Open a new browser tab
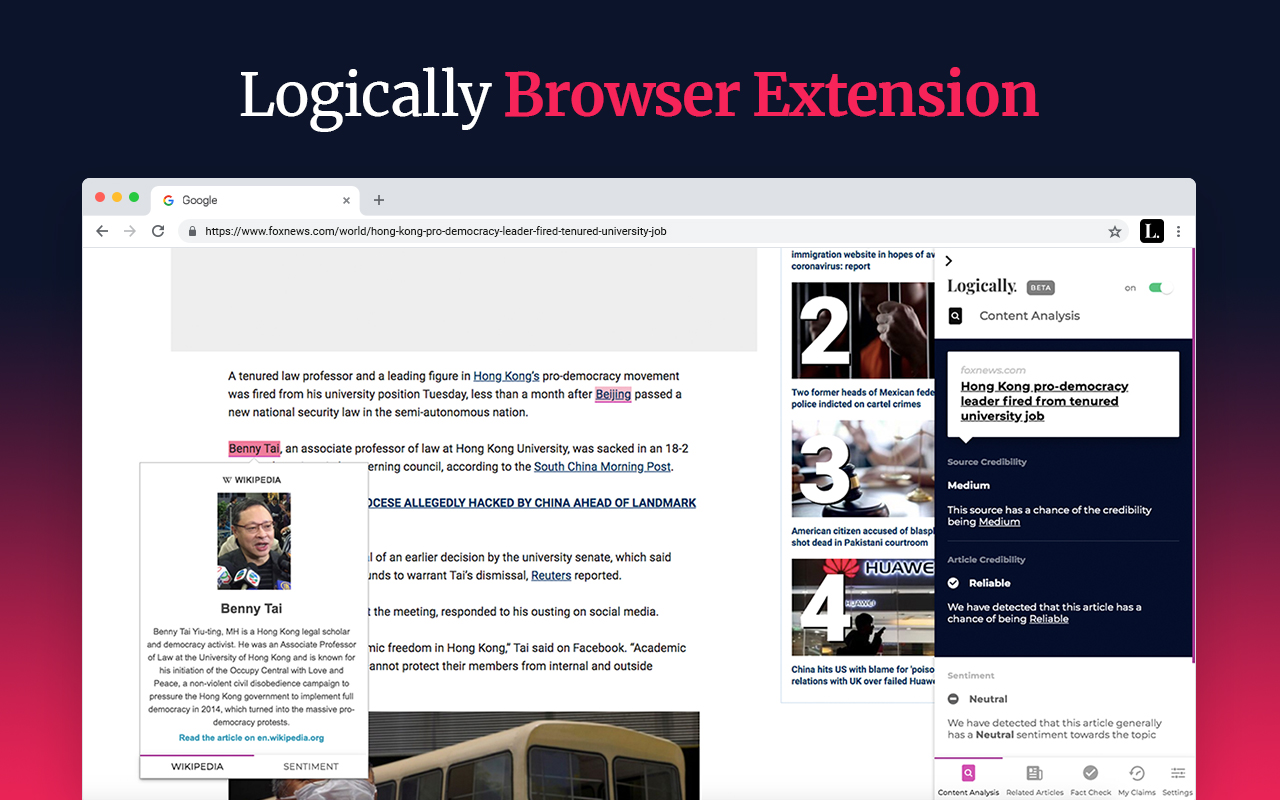This screenshot has height=800, width=1280. (x=379, y=200)
